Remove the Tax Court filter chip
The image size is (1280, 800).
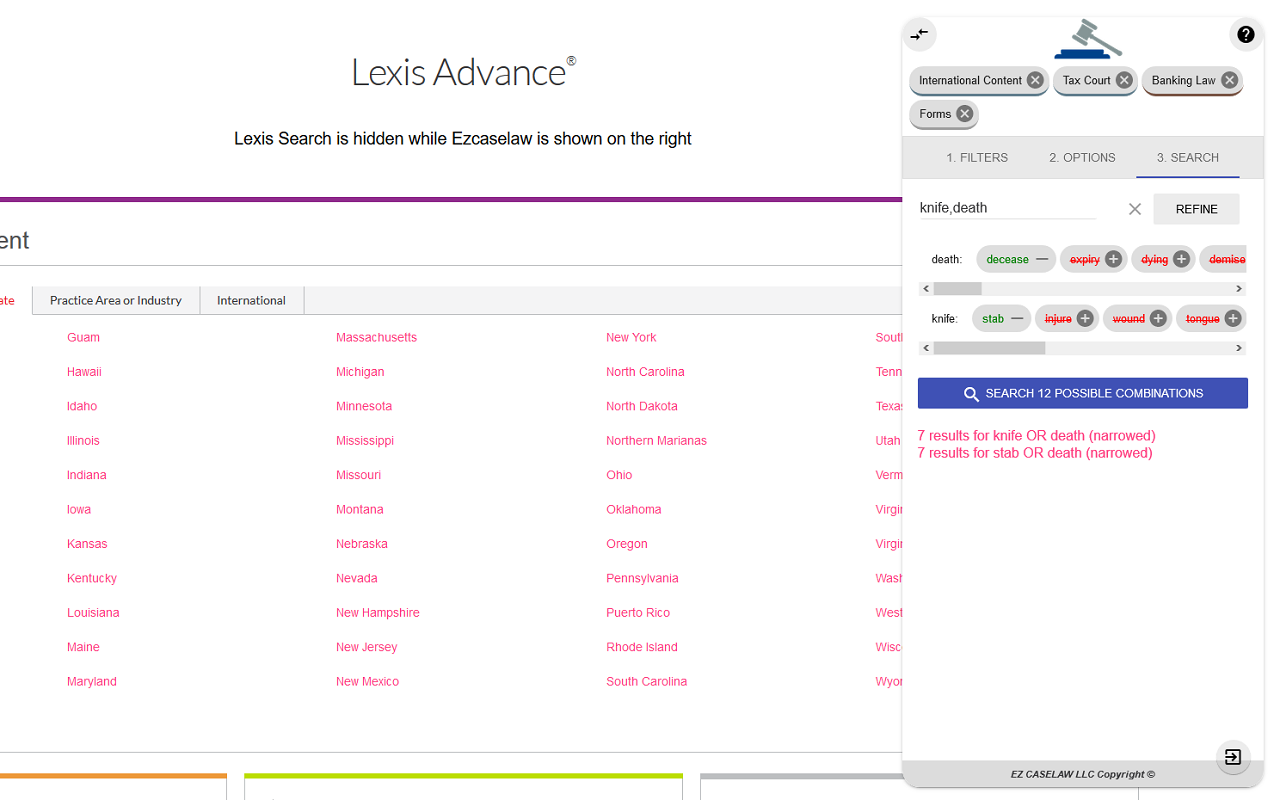coord(1124,80)
